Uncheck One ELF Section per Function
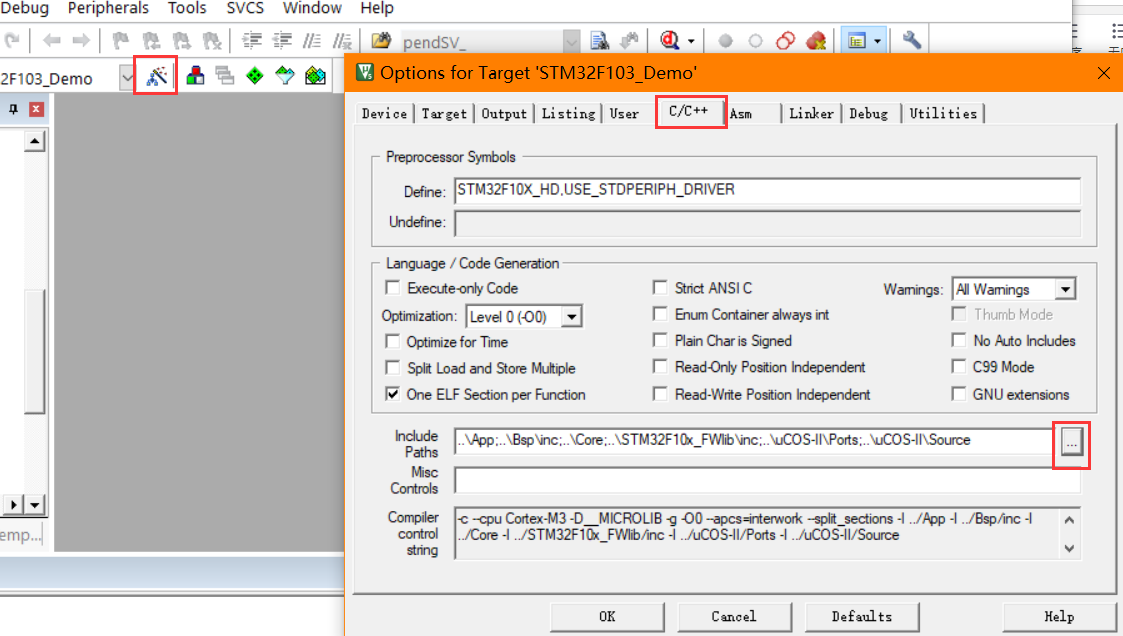Image resolution: width=1123 pixels, height=636 pixels. click(x=393, y=394)
